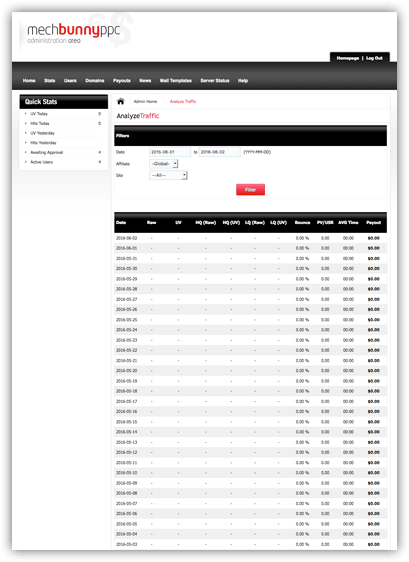Open the Server Status menu

(215, 81)
